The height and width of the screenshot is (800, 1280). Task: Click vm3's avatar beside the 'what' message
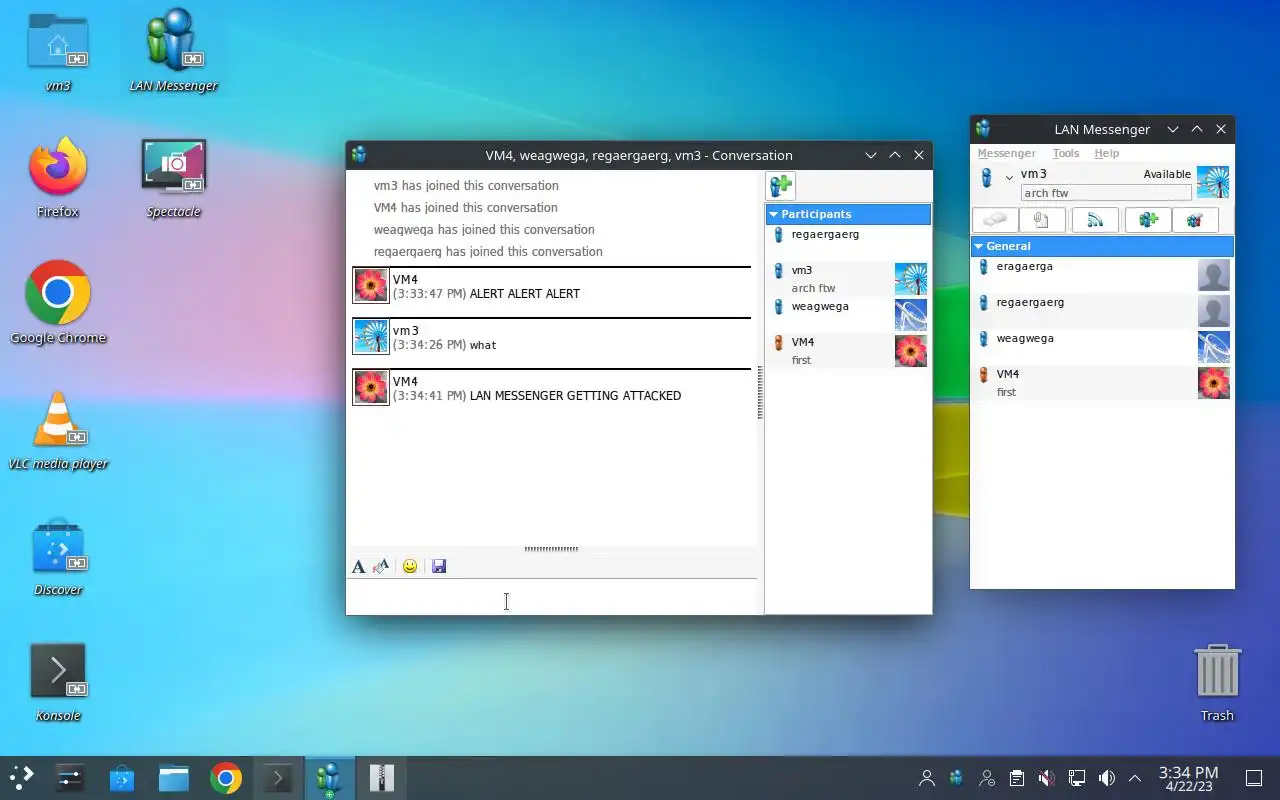371,337
